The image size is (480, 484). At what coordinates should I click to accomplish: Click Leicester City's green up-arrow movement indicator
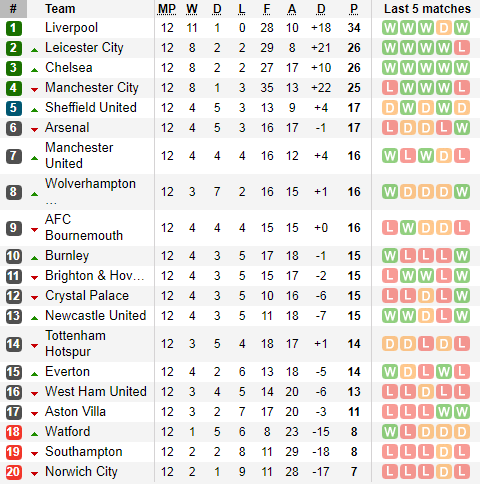pos(34,50)
